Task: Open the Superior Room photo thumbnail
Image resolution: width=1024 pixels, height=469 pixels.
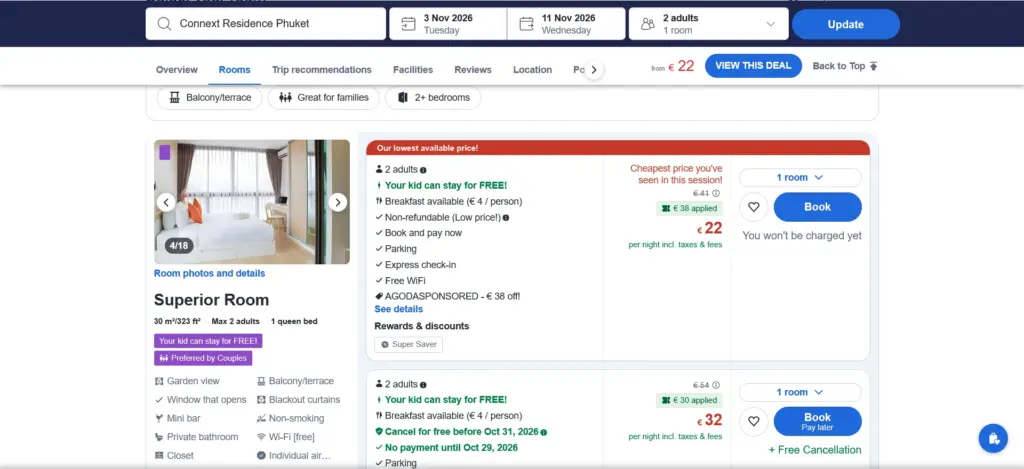Action: pyautogui.click(x=252, y=202)
